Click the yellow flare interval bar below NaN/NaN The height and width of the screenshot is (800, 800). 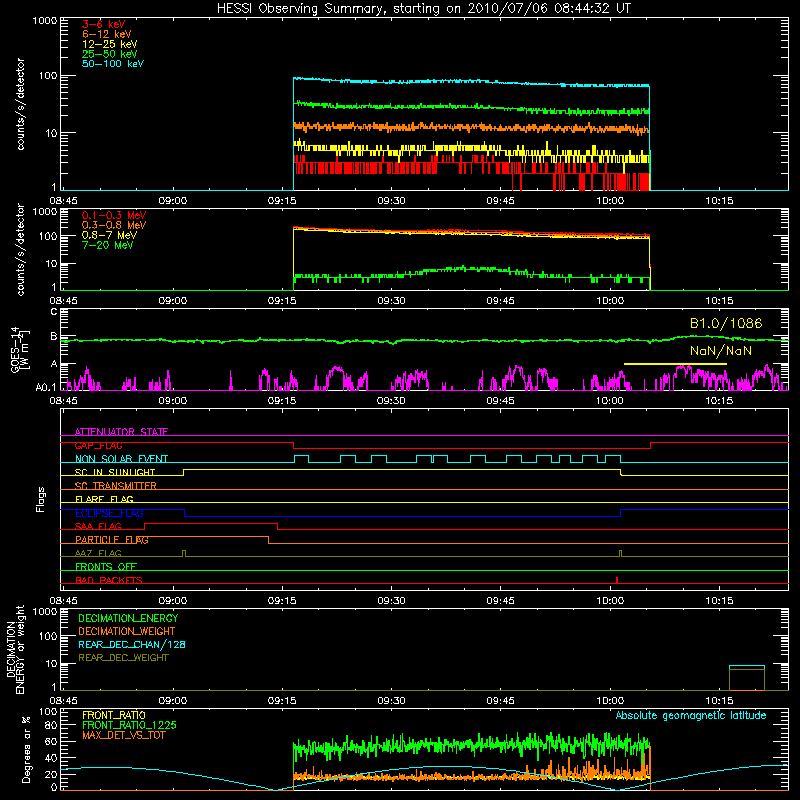[x=675, y=364]
